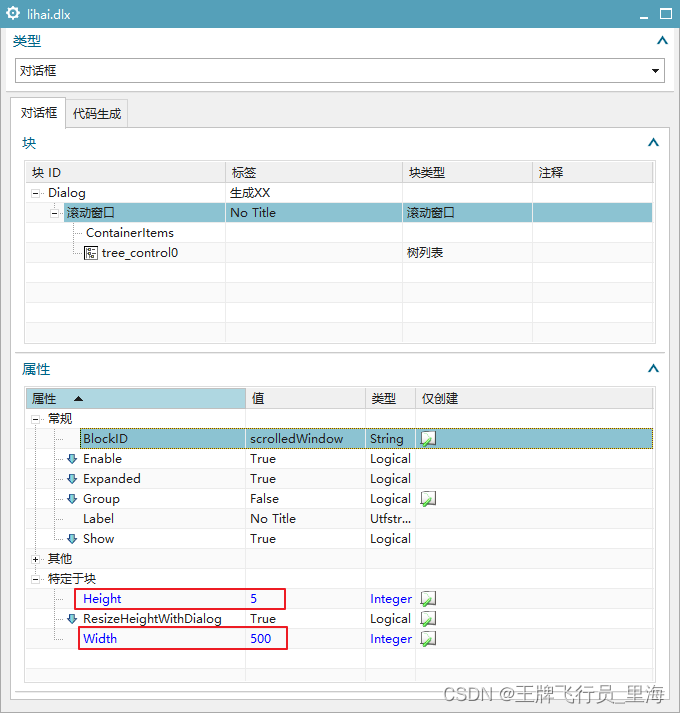
Task: Click the create-only icon in the Height row
Action: [428, 599]
